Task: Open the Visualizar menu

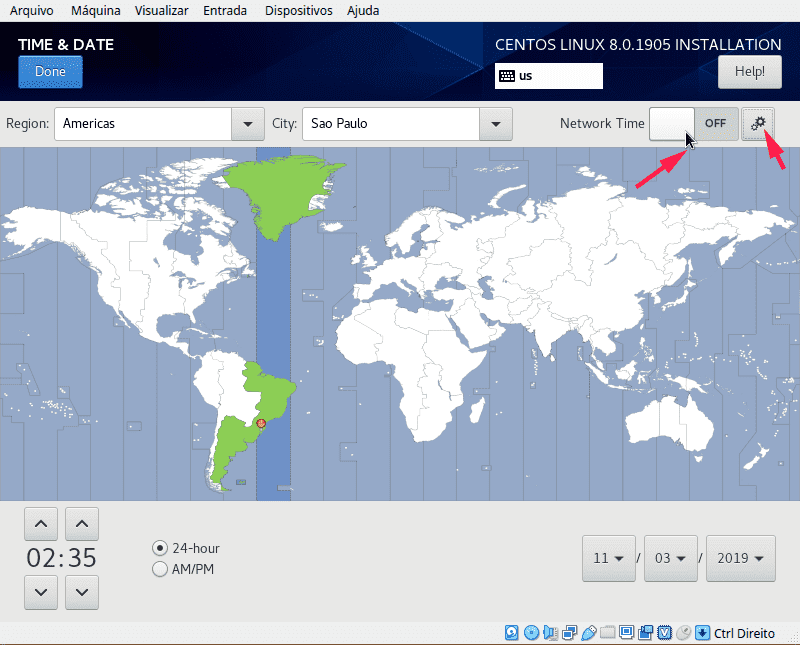Action: [x=161, y=11]
